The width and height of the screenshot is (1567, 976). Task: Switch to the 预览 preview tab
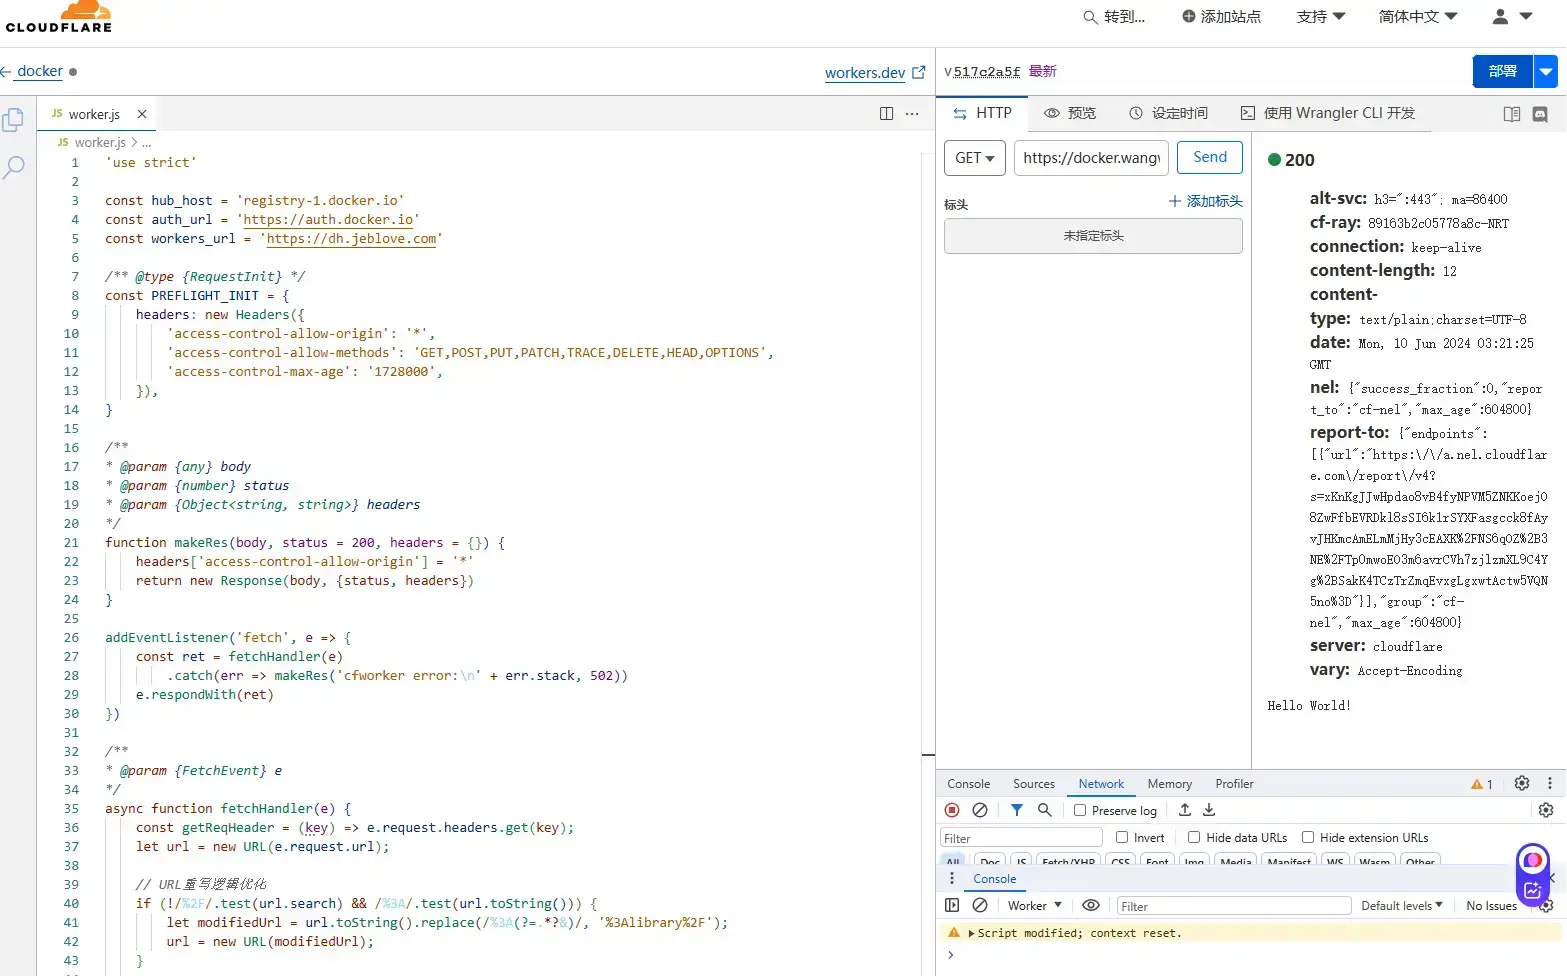pos(1070,113)
